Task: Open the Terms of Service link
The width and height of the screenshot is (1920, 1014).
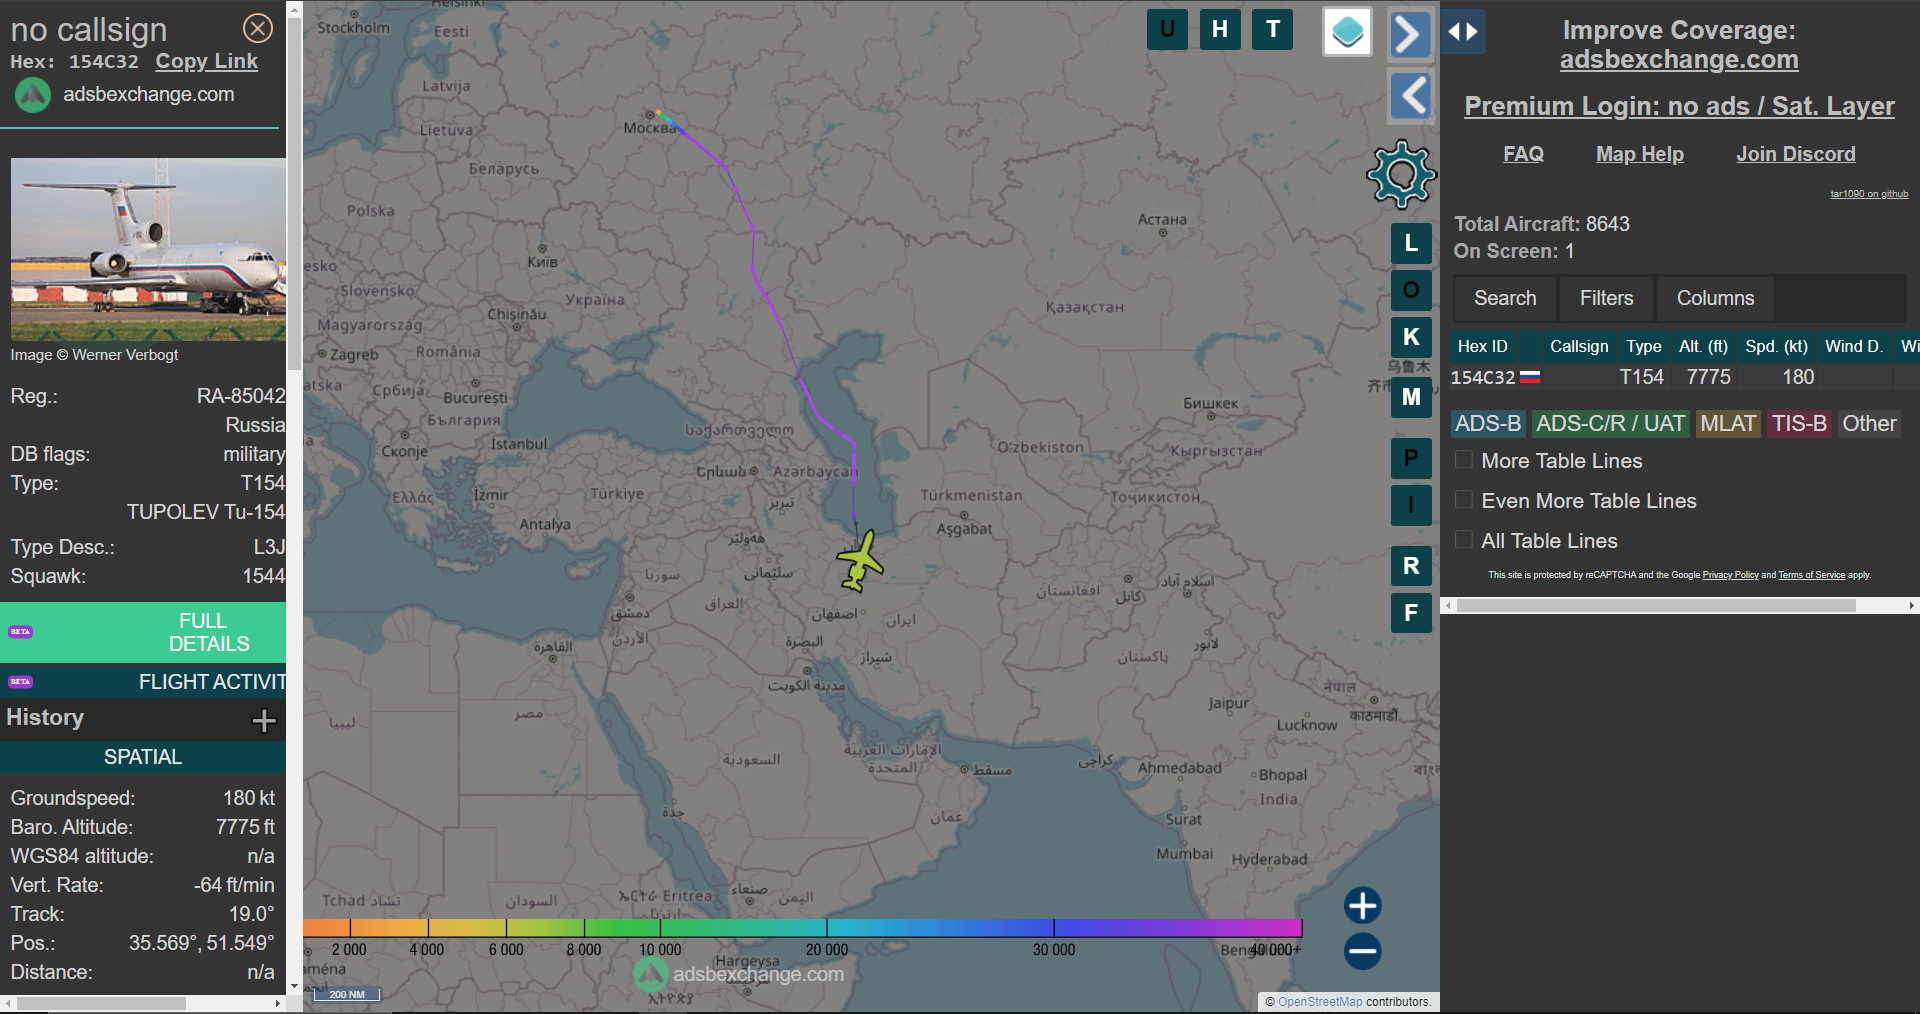Action: click(1811, 575)
